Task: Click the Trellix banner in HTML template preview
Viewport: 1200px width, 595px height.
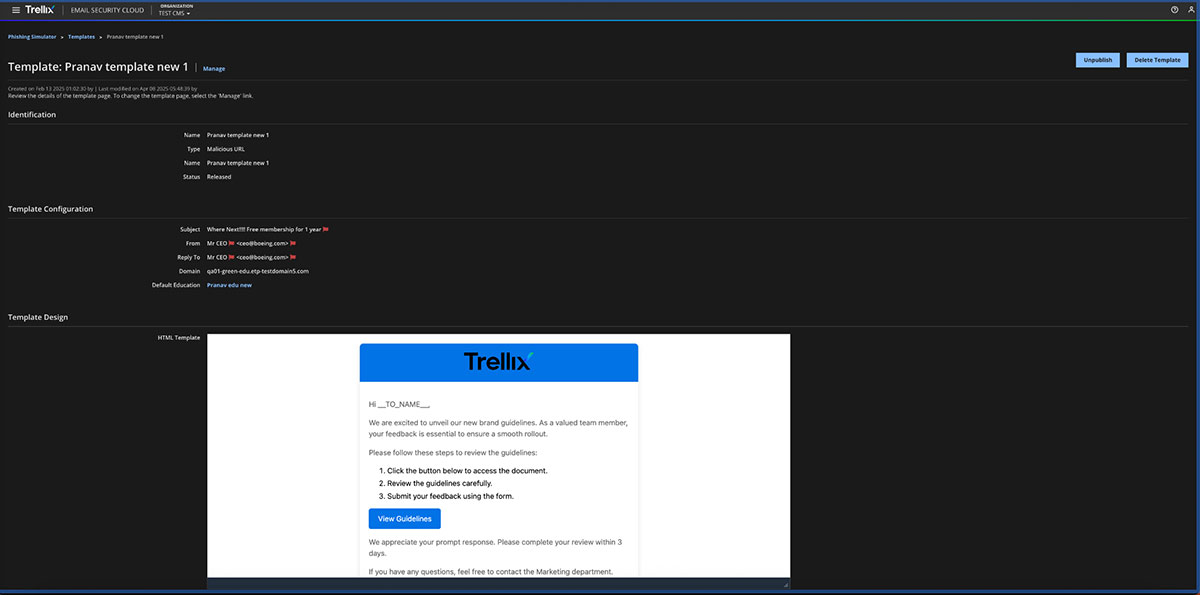Action: pyautogui.click(x=498, y=362)
